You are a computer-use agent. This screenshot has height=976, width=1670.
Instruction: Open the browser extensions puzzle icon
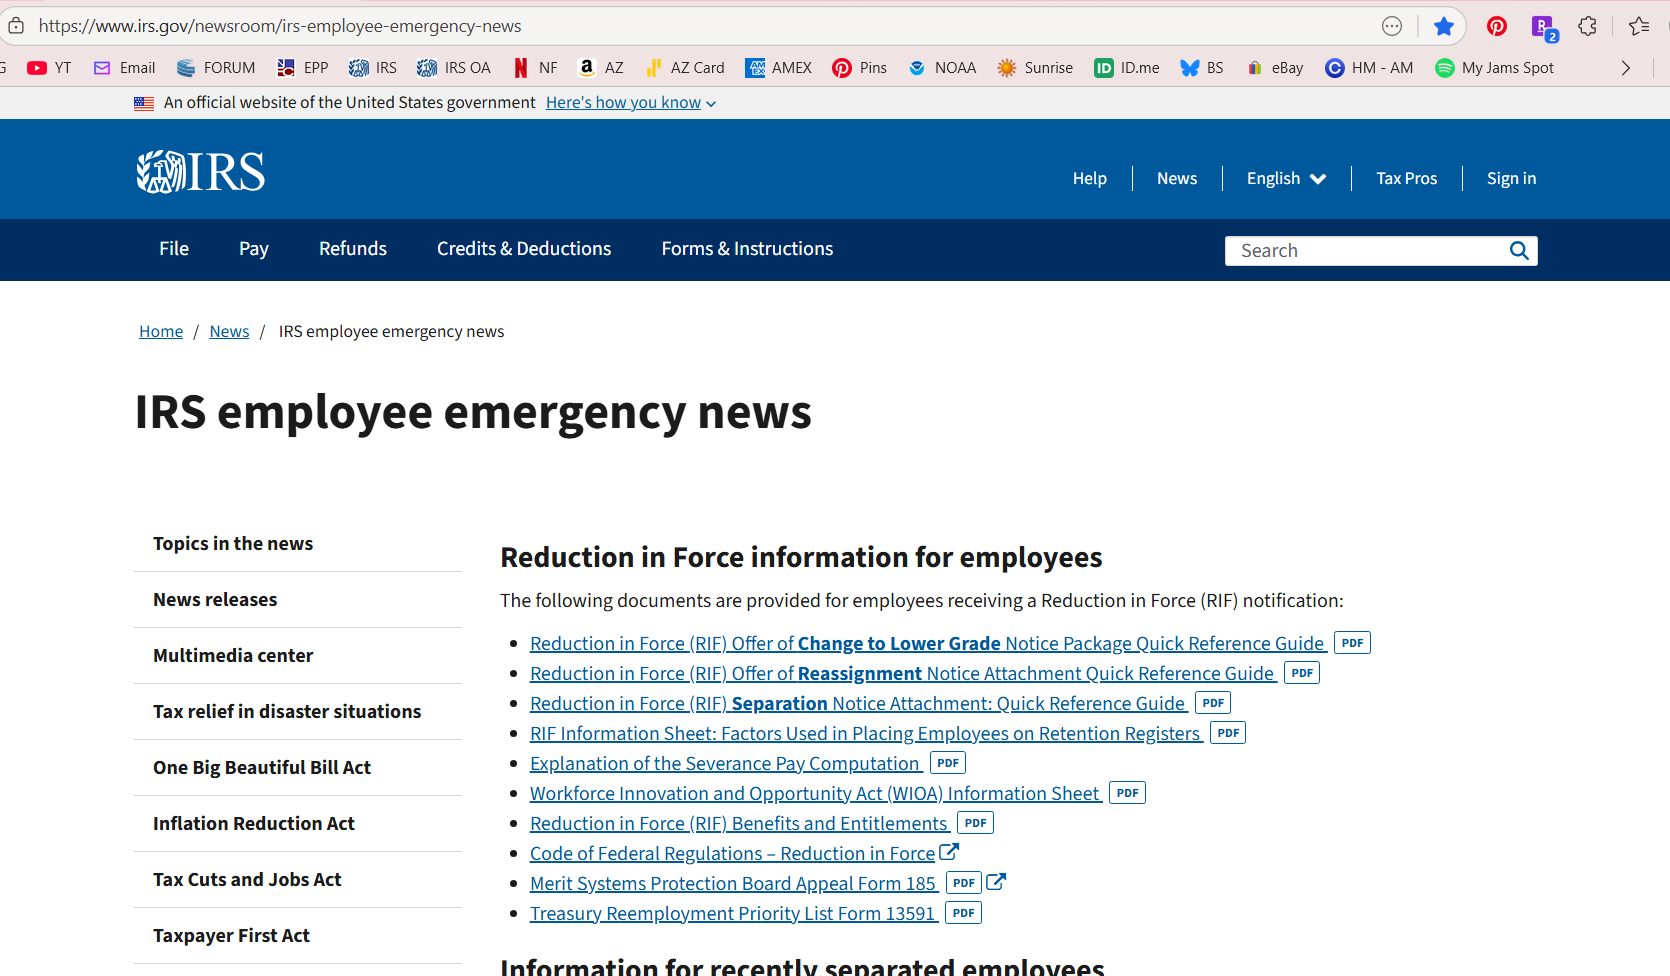1587,26
